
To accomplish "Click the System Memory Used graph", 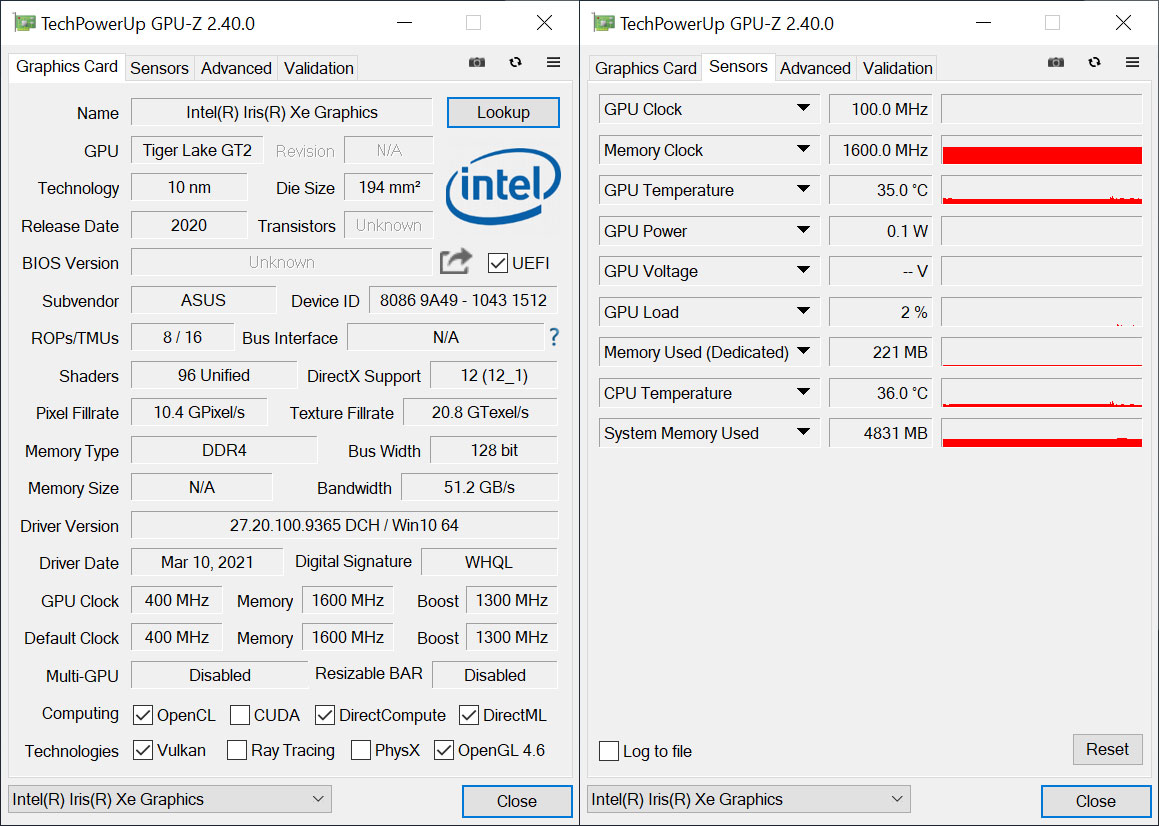I will (x=1042, y=433).
